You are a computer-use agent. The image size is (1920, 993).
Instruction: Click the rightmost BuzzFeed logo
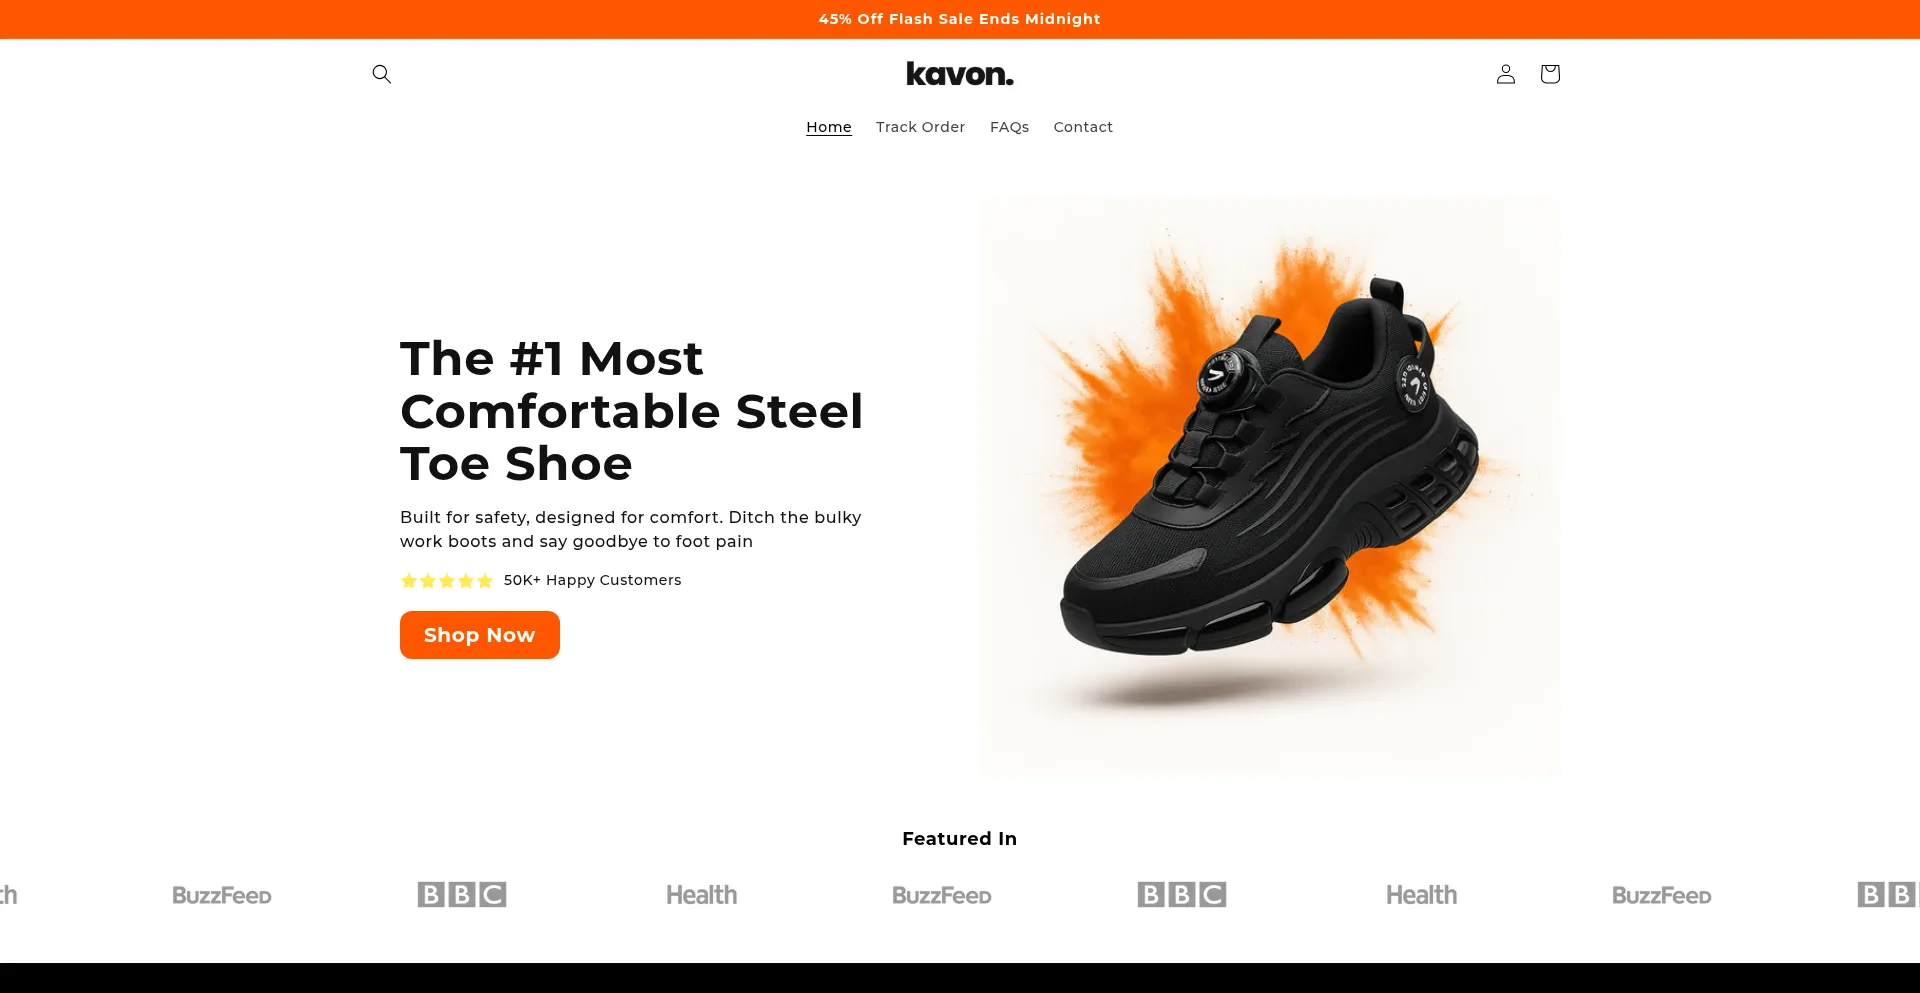tap(1662, 895)
